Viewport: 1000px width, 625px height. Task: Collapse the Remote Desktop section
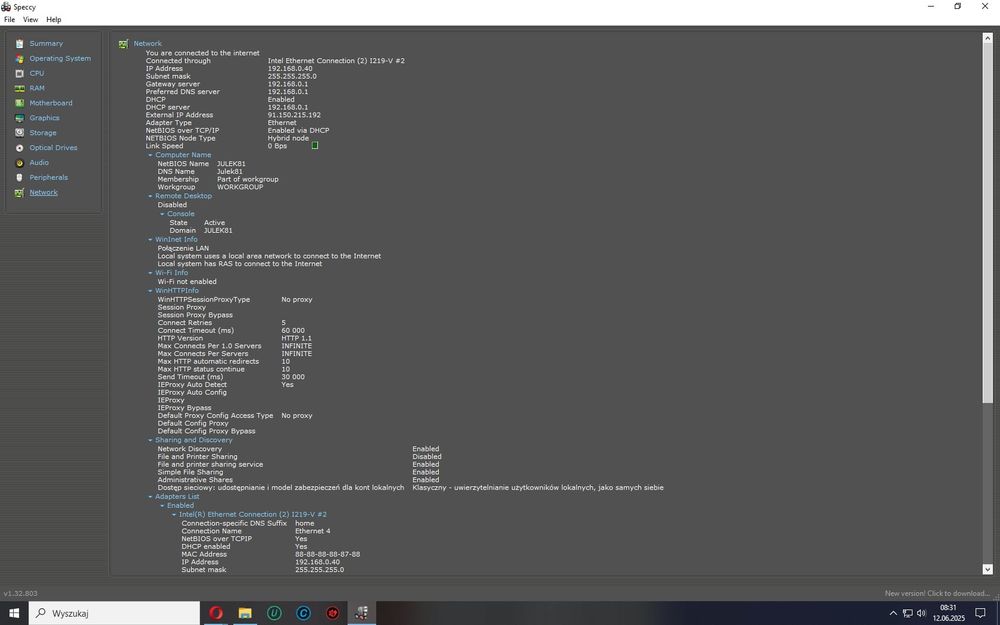click(151, 196)
